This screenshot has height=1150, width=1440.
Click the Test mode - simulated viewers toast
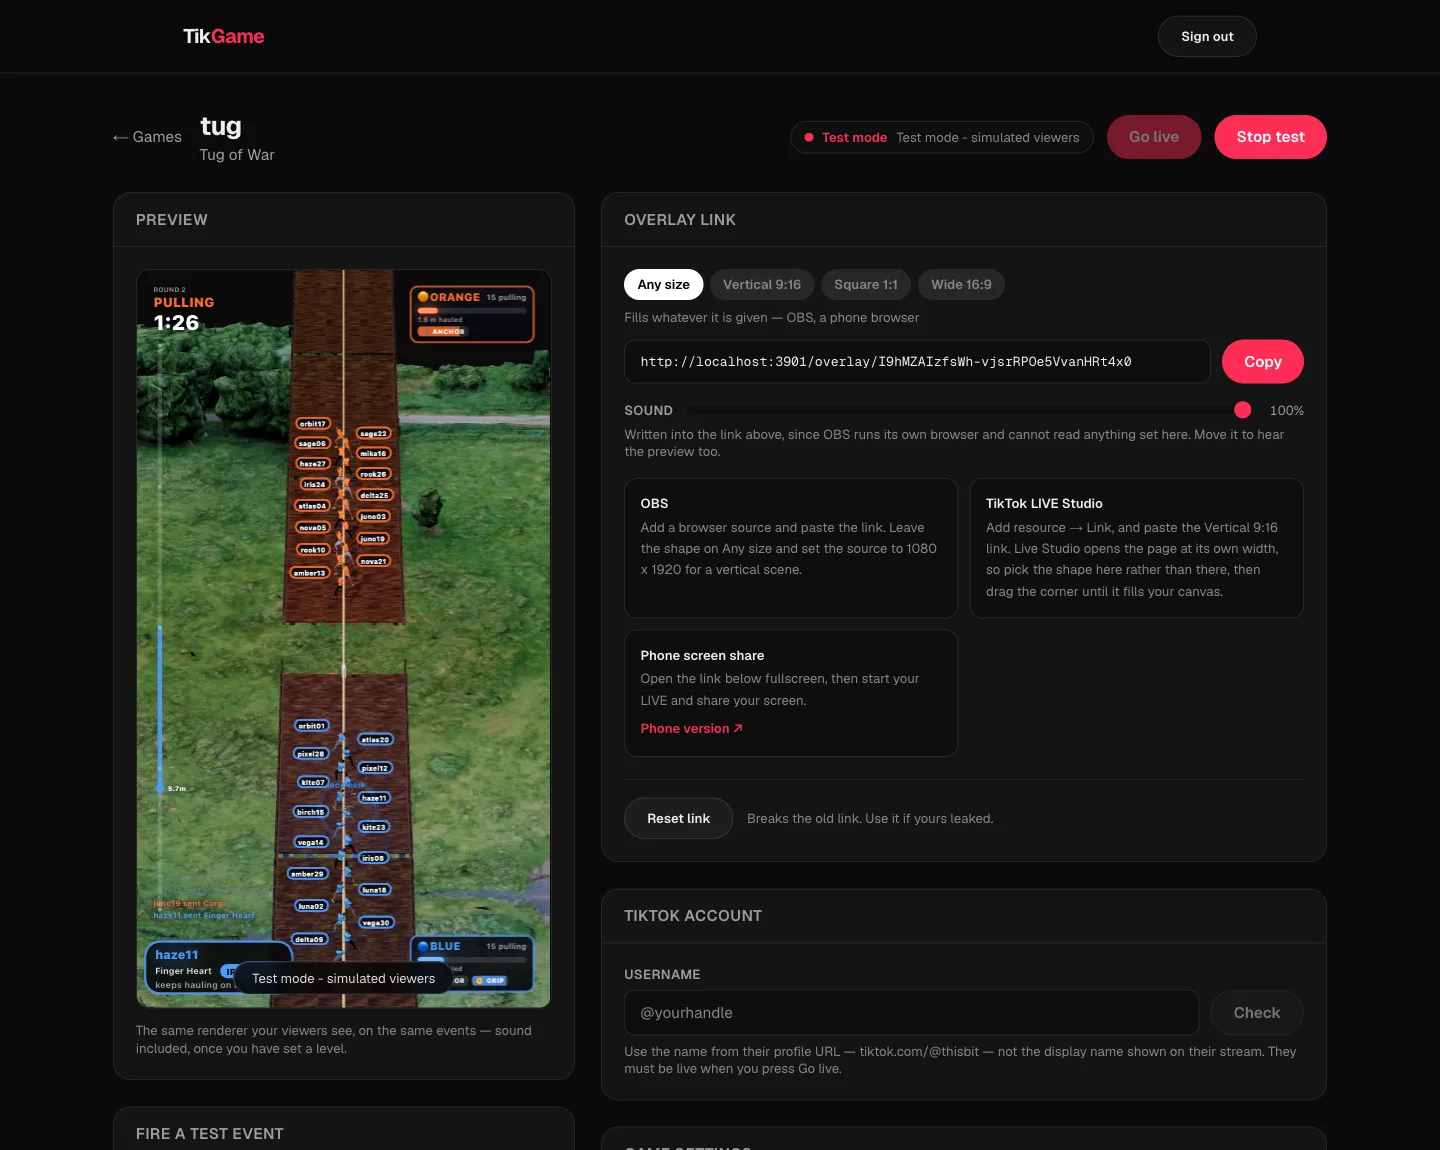coord(343,978)
